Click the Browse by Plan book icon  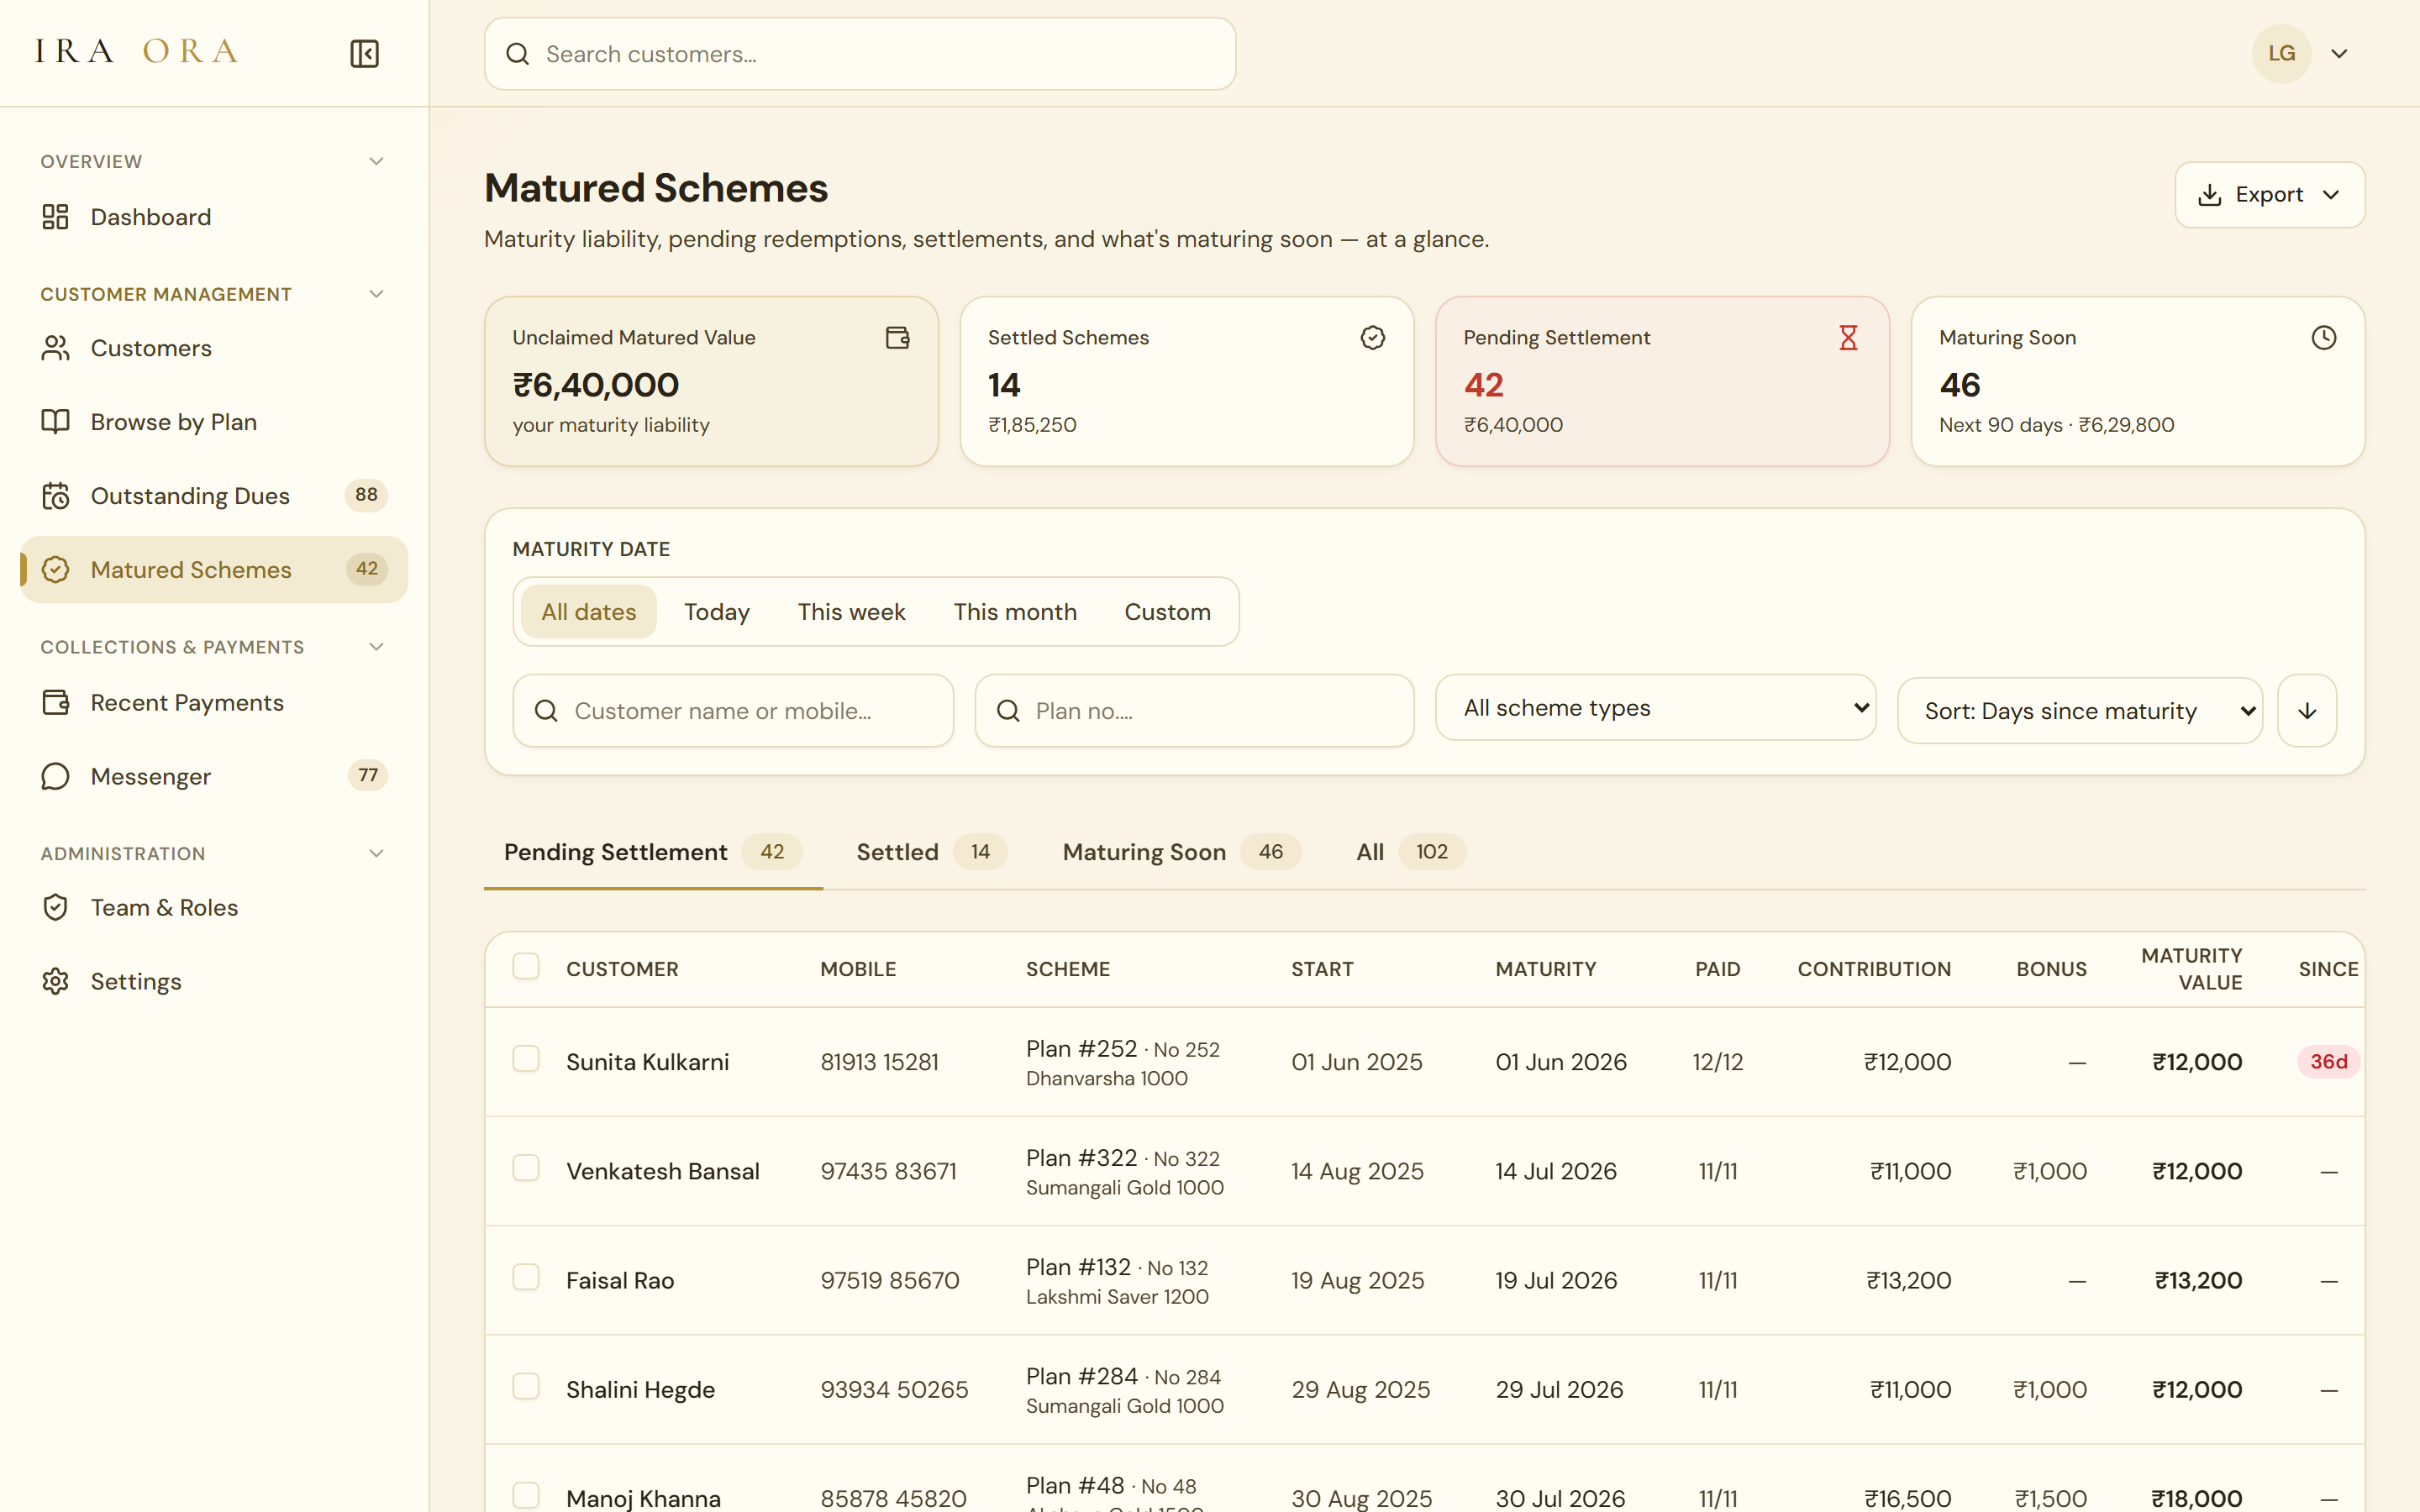tap(55, 422)
